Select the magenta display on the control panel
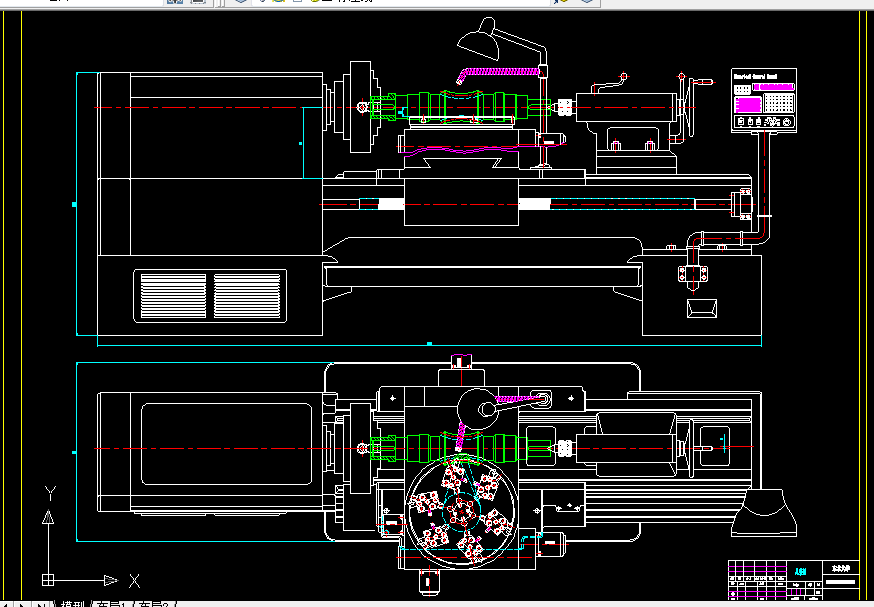 click(748, 104)
